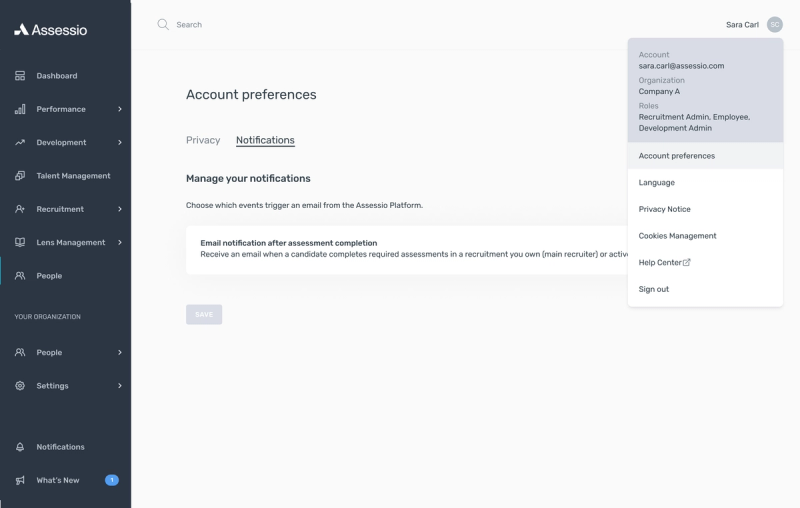Click the Dashboard icon in sidebar
The width and height of the screenshot is (800, 508).
click(x=20, y=76)
